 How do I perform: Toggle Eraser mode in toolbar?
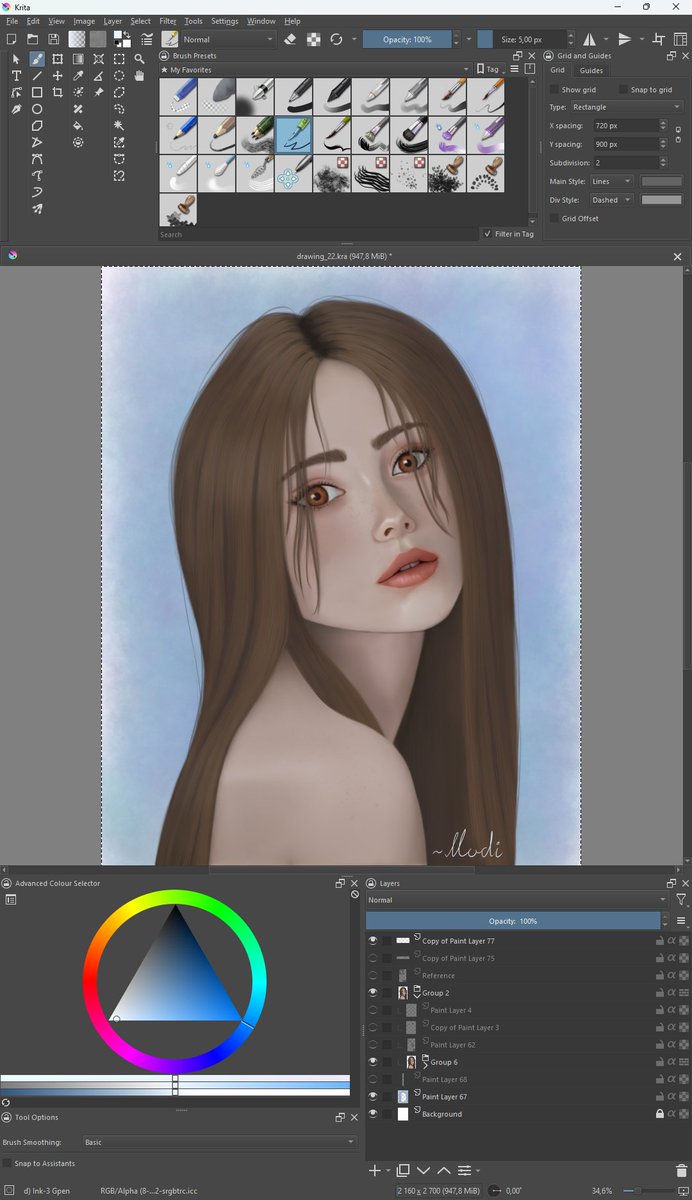coord(290,39)
